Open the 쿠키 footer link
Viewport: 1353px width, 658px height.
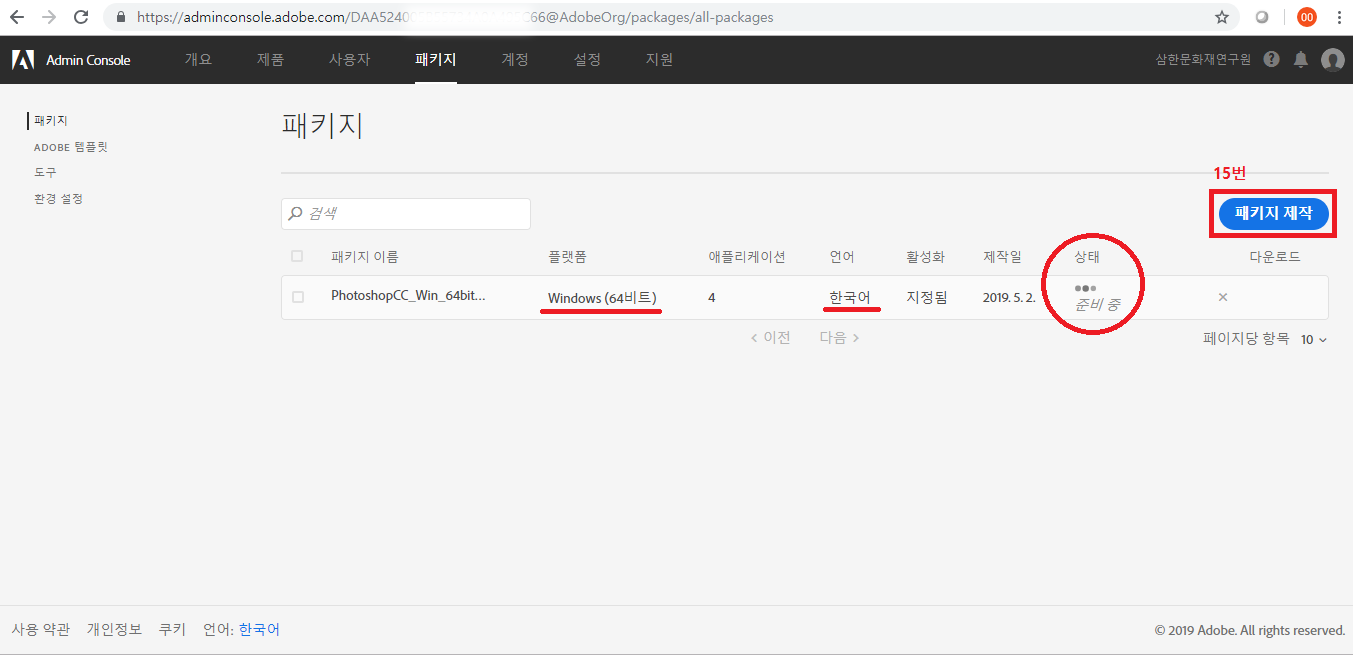point(172,630)
